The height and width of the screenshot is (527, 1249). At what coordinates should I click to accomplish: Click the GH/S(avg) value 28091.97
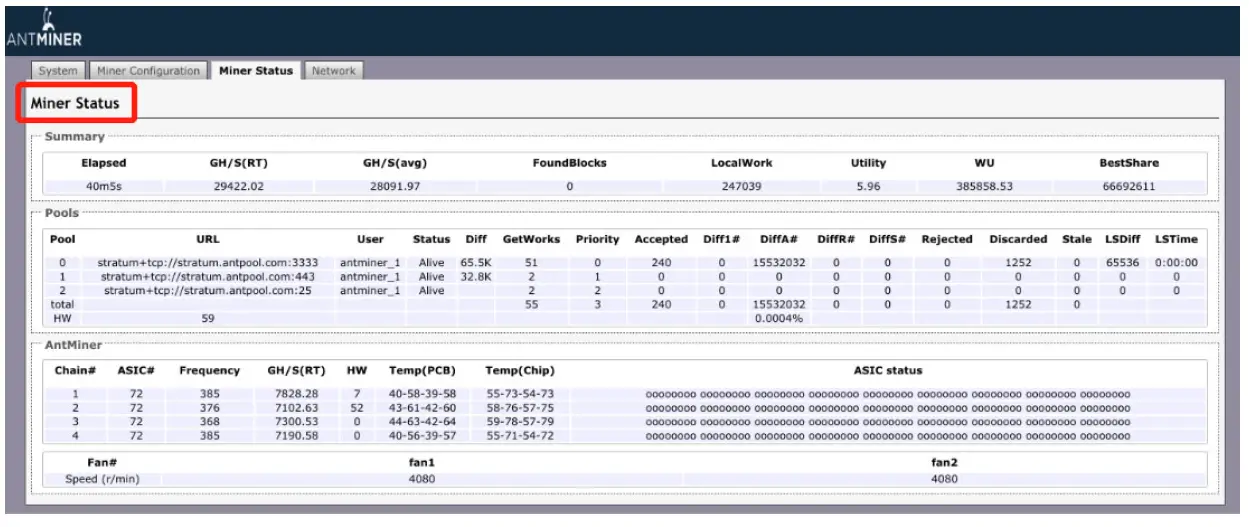395,186
